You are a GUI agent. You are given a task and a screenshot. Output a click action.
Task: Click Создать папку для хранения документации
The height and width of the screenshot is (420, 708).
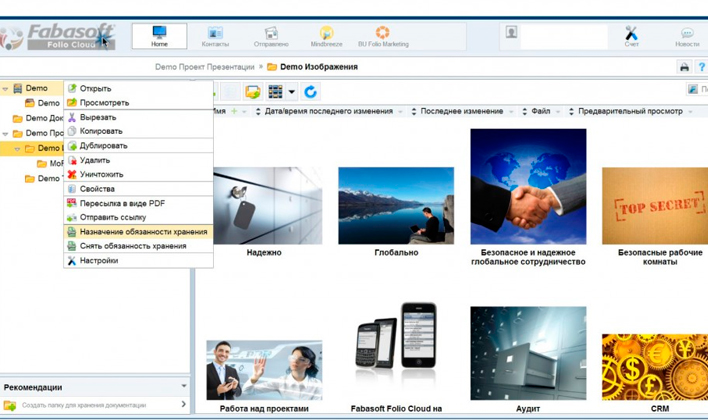[x=84, y=405]
